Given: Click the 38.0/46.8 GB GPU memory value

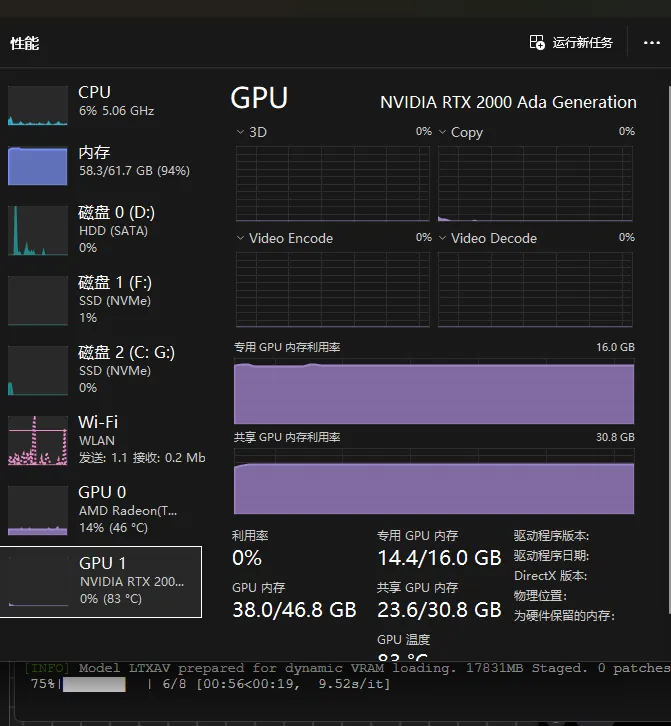Looking at the screenshot, I should 295,610.
